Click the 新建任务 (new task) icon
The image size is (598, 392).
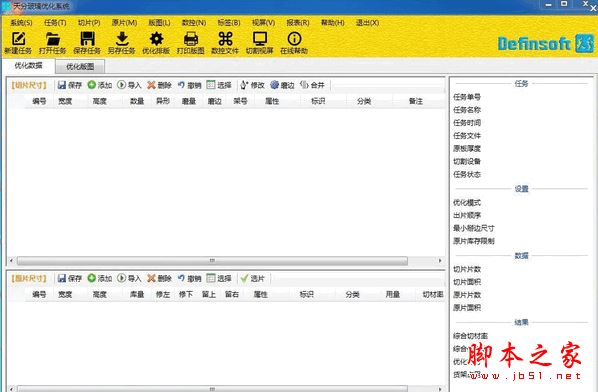18,39
